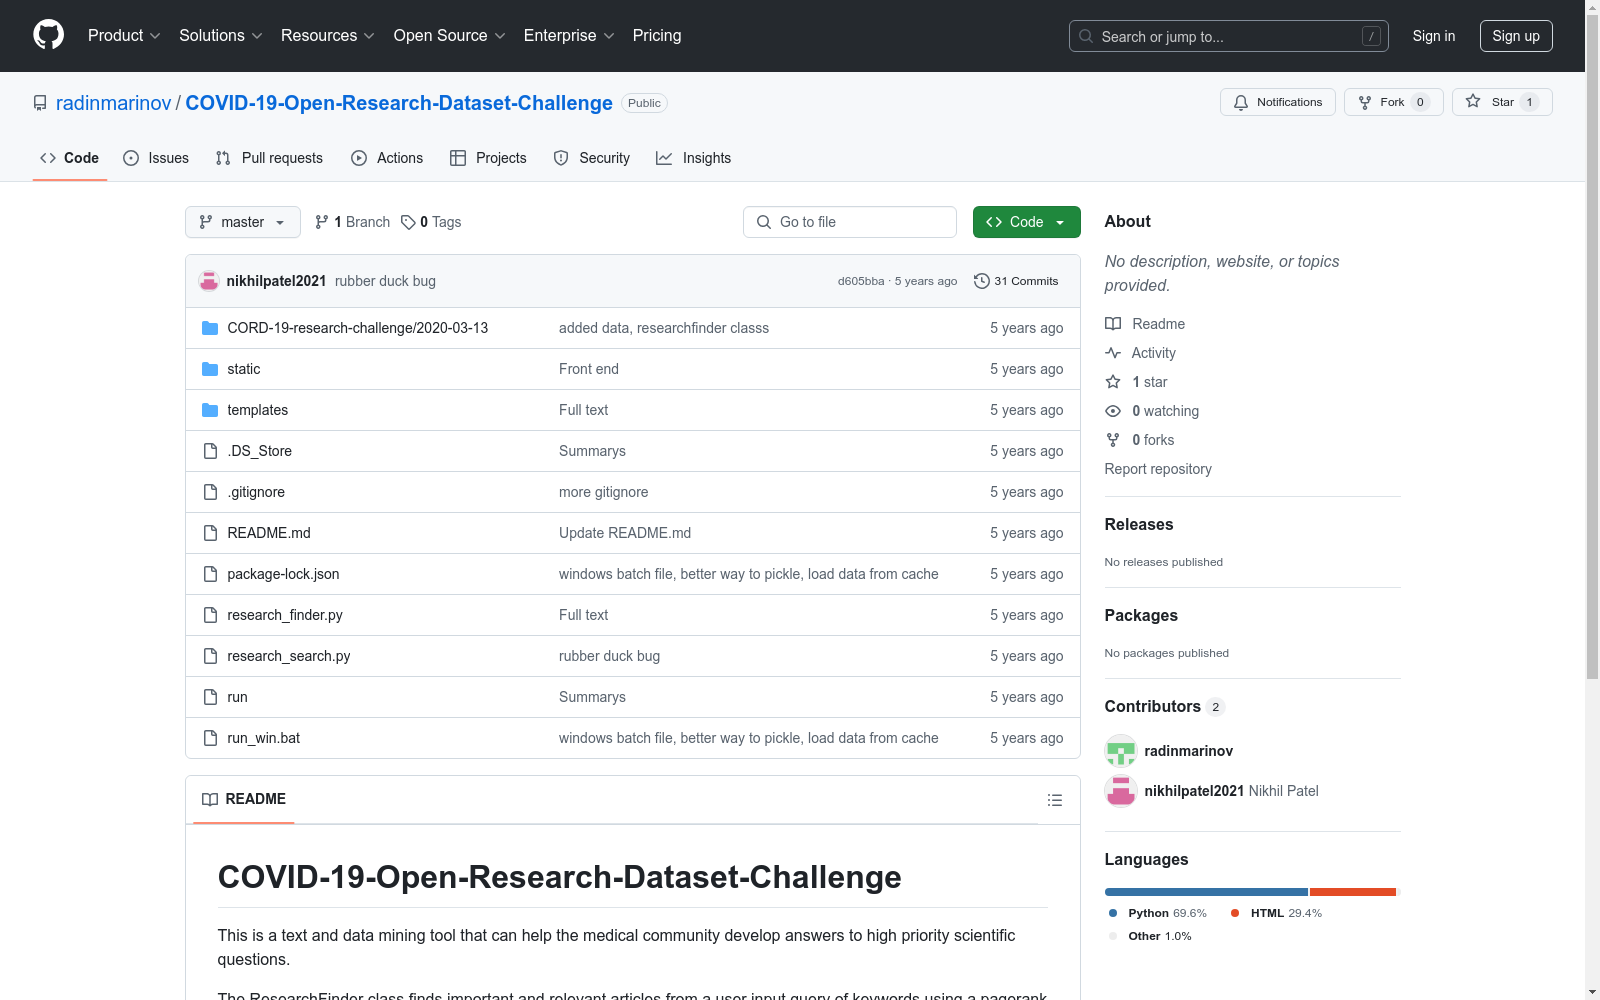This screenshot has height=1000, width=1600.
Task: Switch to the Security tab
Action: (592, 158)
